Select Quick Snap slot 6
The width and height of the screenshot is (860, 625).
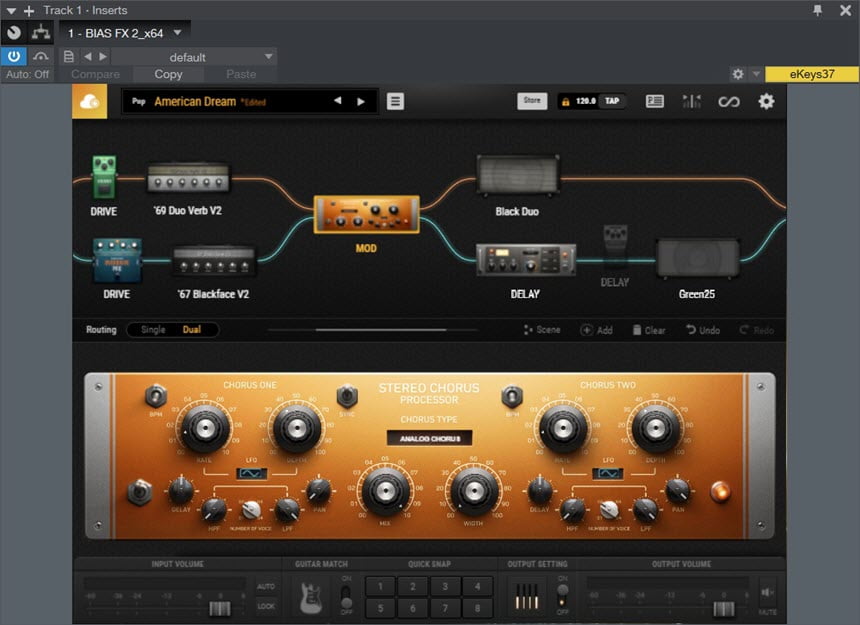click(x=412, y=607)
